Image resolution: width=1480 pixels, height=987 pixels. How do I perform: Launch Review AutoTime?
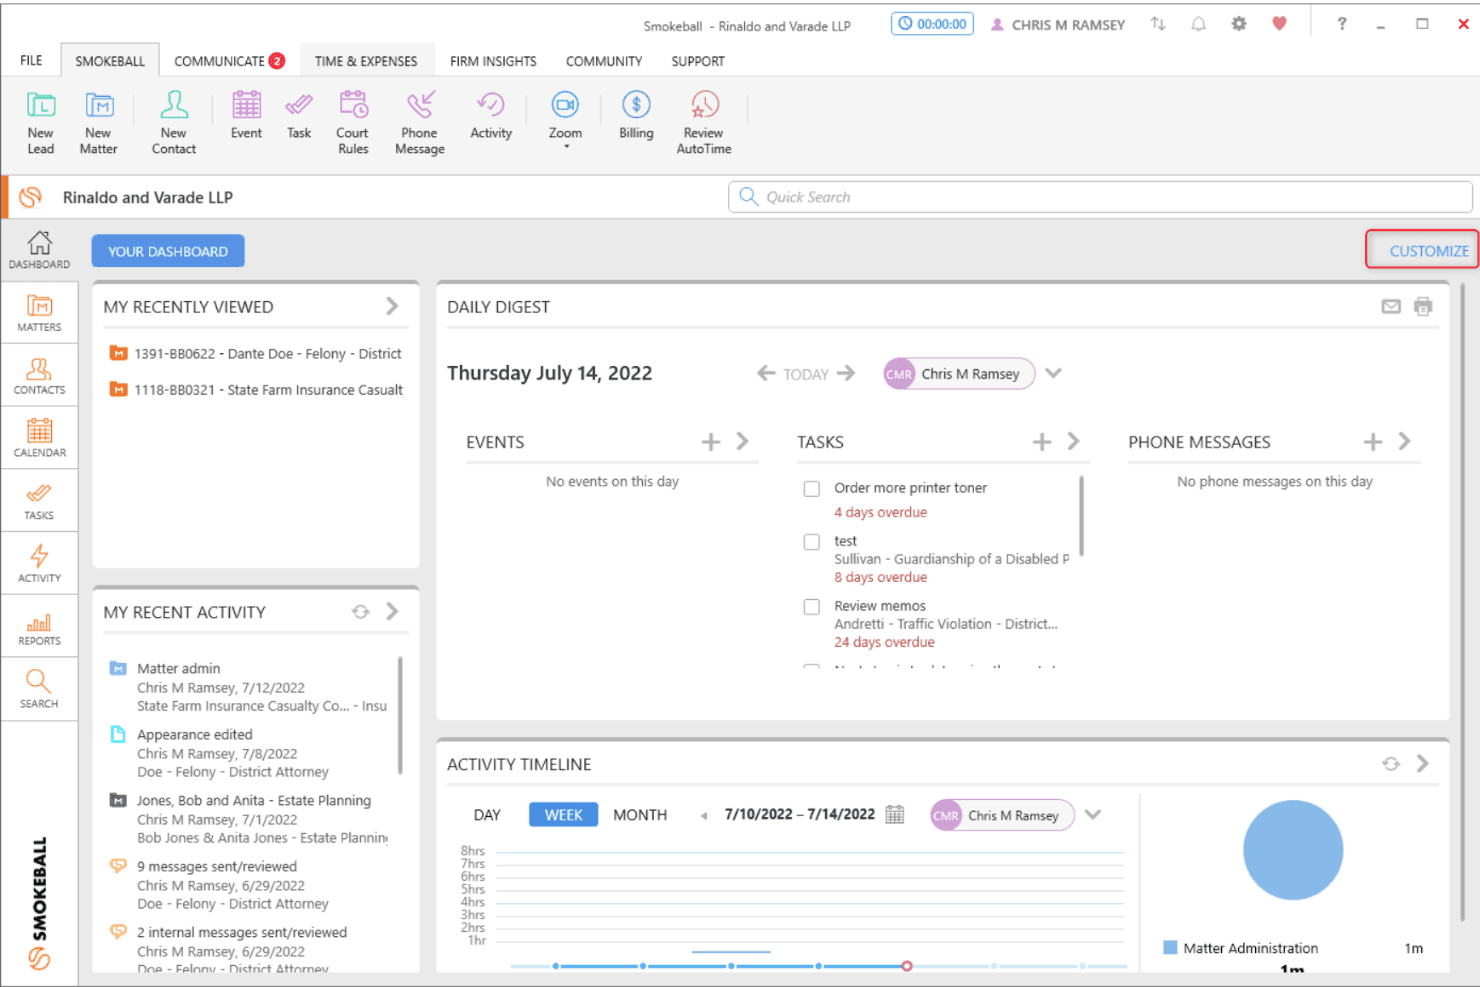click(x=704, y=122)
